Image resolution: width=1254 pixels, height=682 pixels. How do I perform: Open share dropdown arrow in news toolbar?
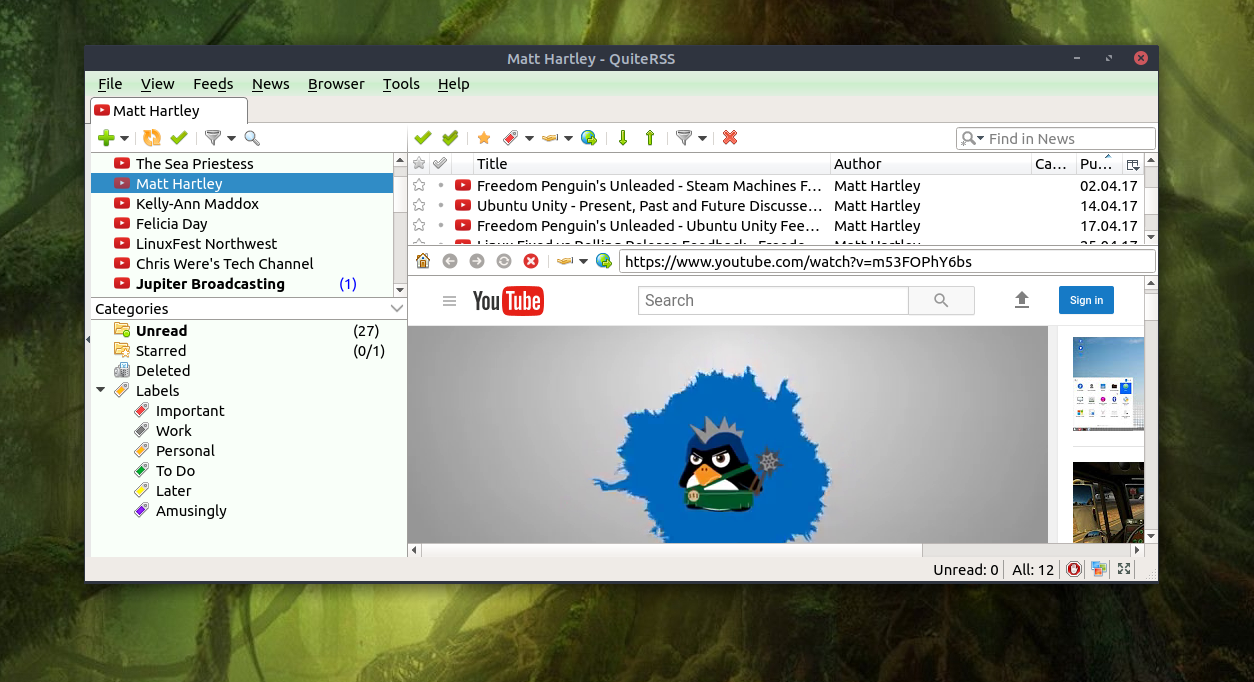(x=568, y=138)
